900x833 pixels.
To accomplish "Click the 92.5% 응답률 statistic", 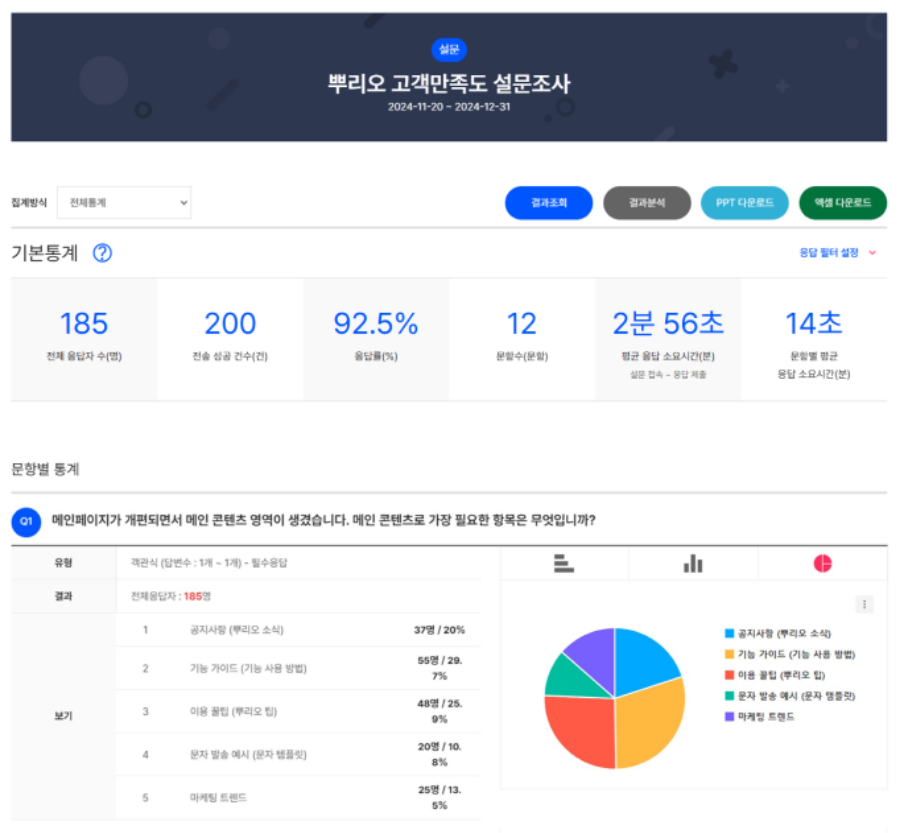I will pos(376,339).
